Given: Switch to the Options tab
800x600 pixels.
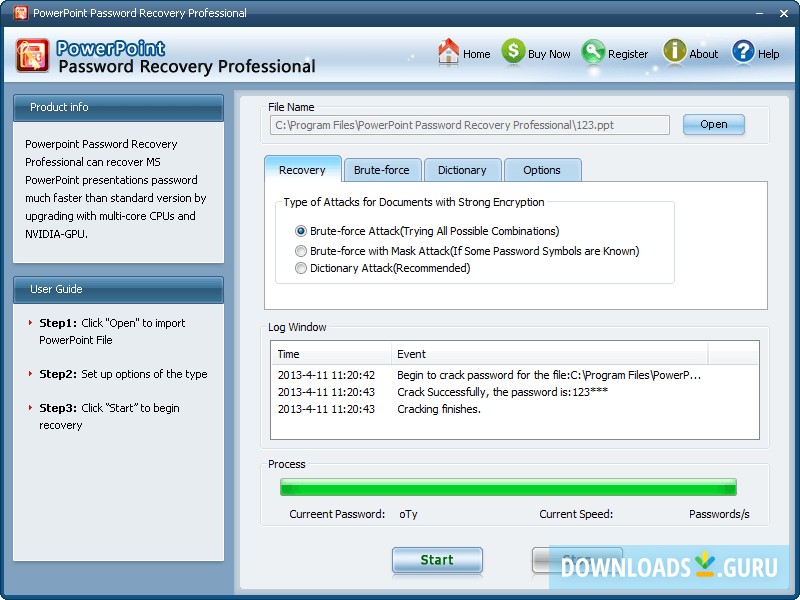Looking at the screenshot, I should click(543, 170).
